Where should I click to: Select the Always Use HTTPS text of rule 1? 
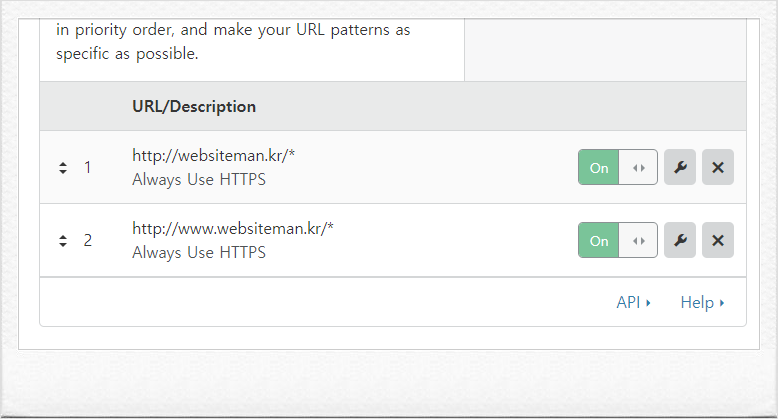click(199, 179)
